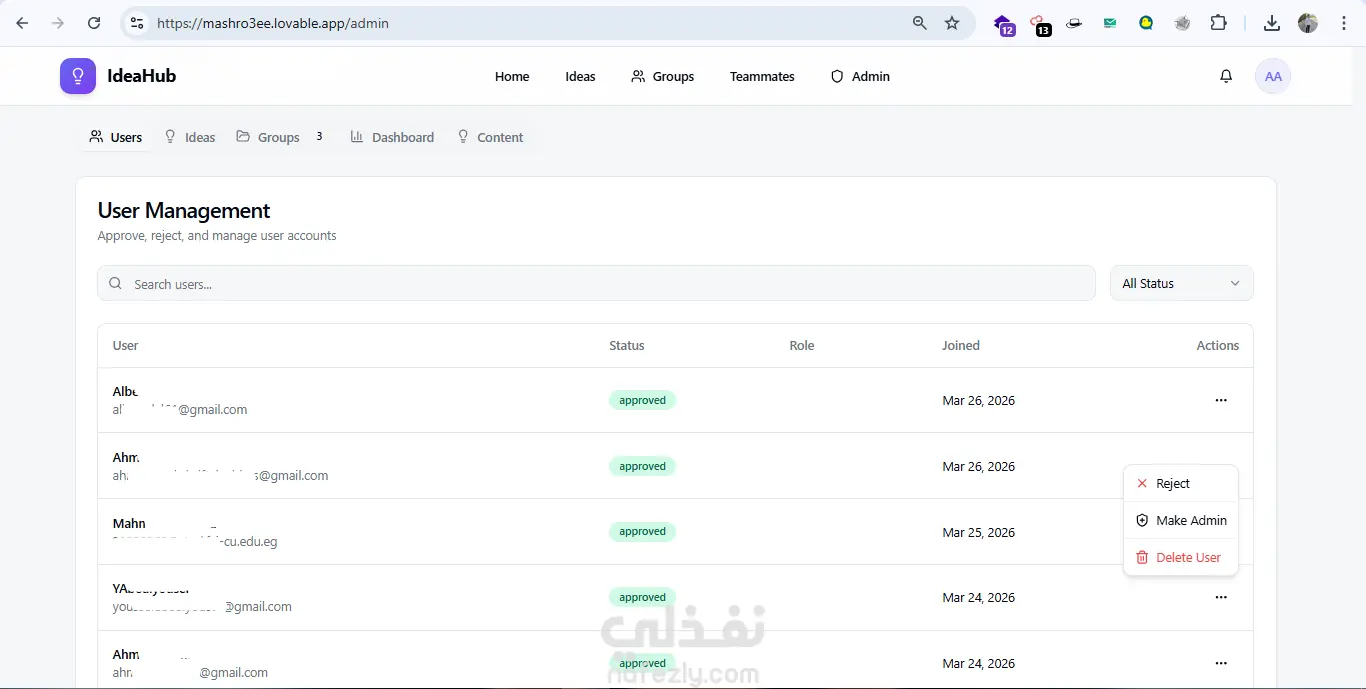Choose Make Admin from the actions menu
1366x689 pixels.
(1181, 520)
